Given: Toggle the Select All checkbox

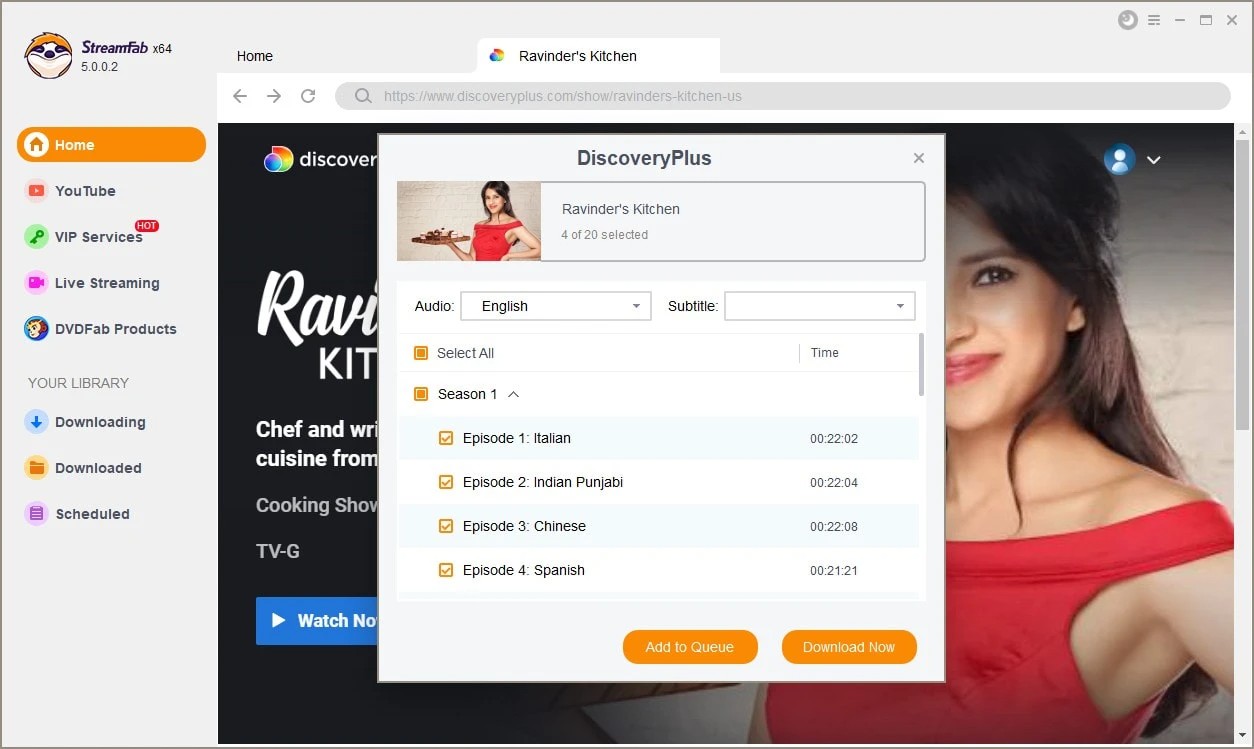Looking at the screenshot, I should click(x=420, y=352).
